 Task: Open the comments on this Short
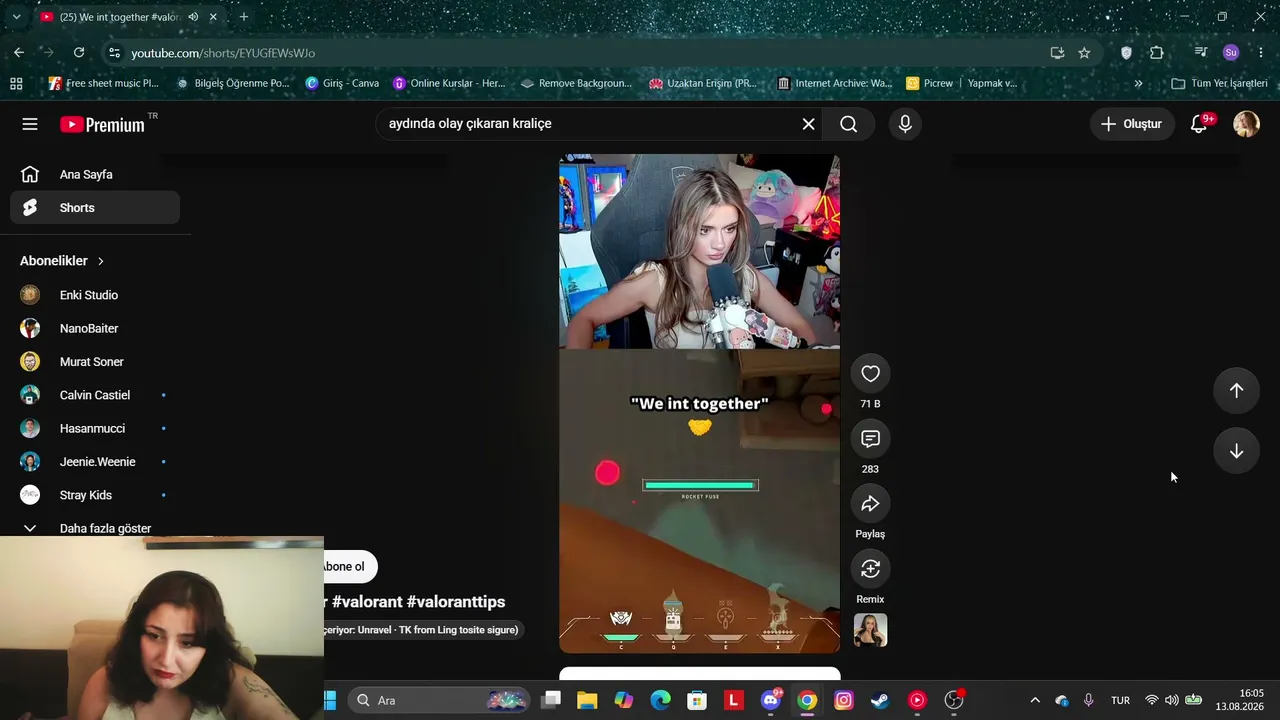tap(870, 438)
